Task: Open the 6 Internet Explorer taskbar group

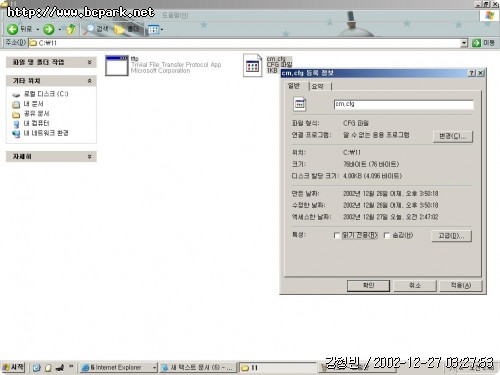Action: click(119, 368)
